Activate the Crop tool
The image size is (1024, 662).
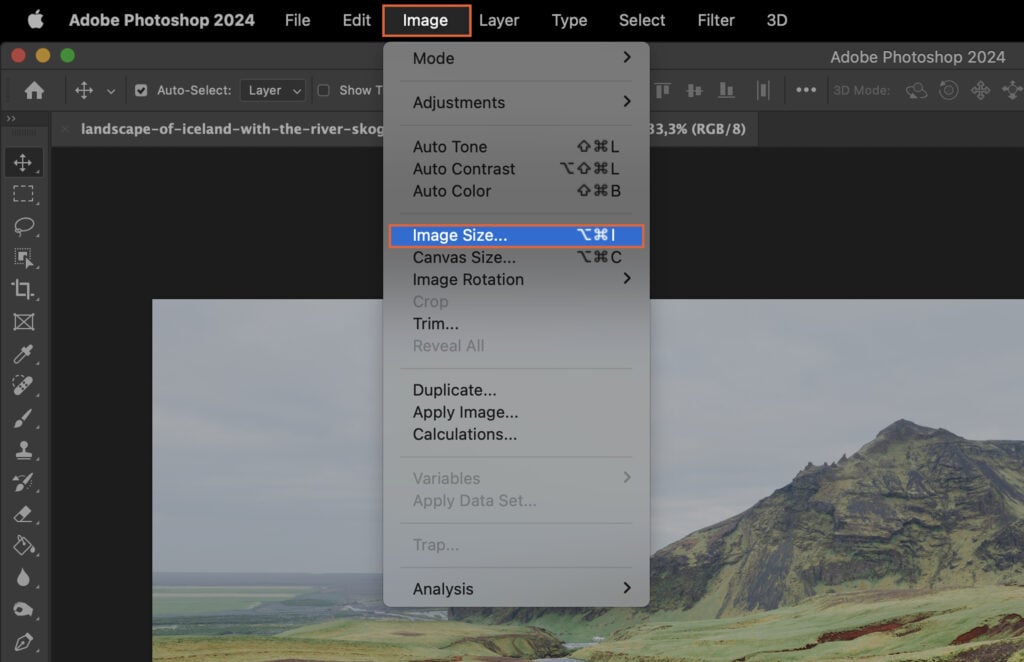point(24,290)
